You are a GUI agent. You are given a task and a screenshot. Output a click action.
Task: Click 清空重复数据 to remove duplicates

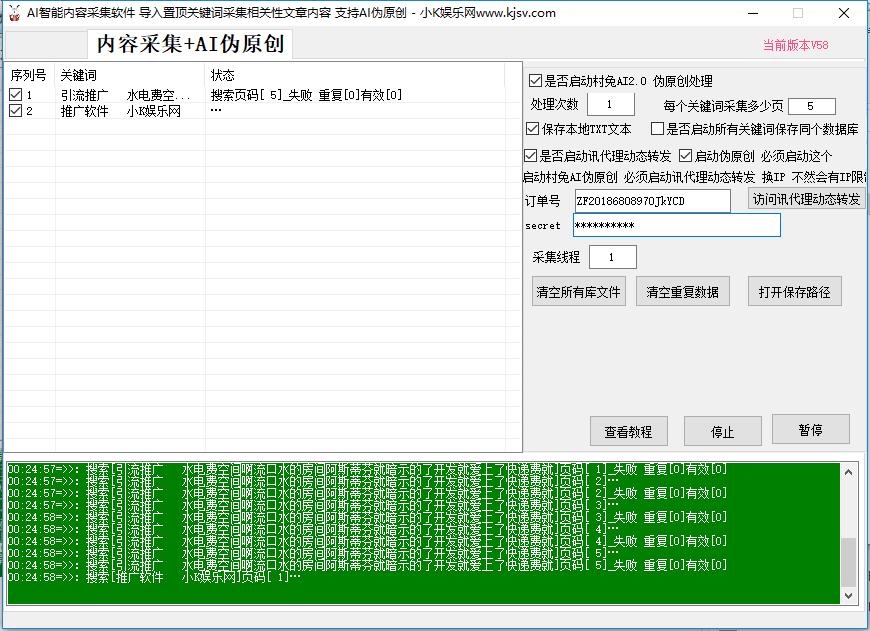click(683, 291)
